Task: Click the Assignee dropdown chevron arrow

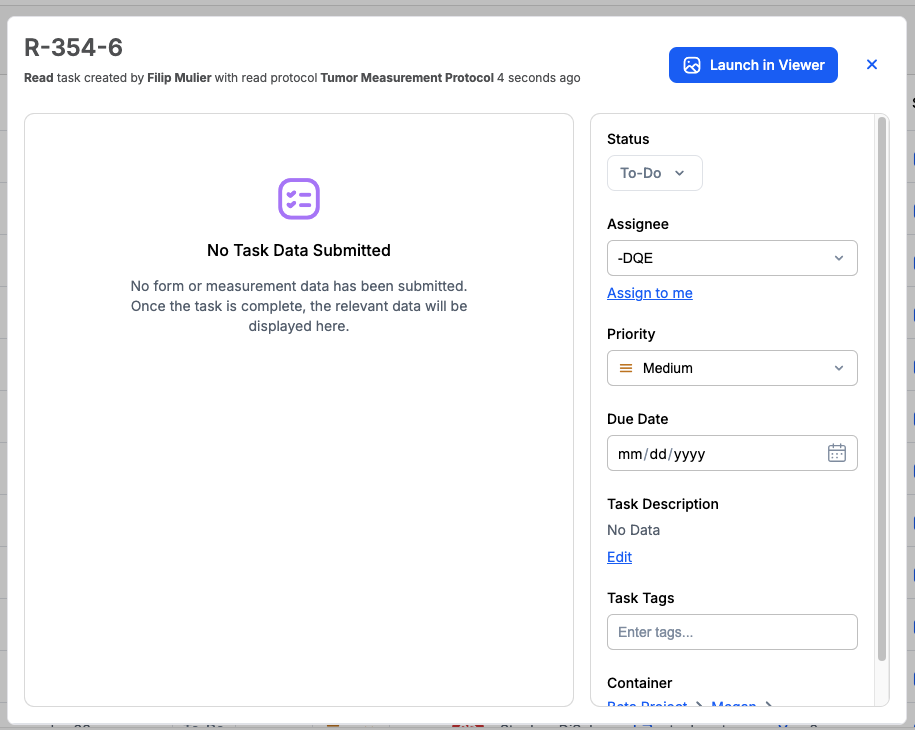Action: (x=840, y=258)
